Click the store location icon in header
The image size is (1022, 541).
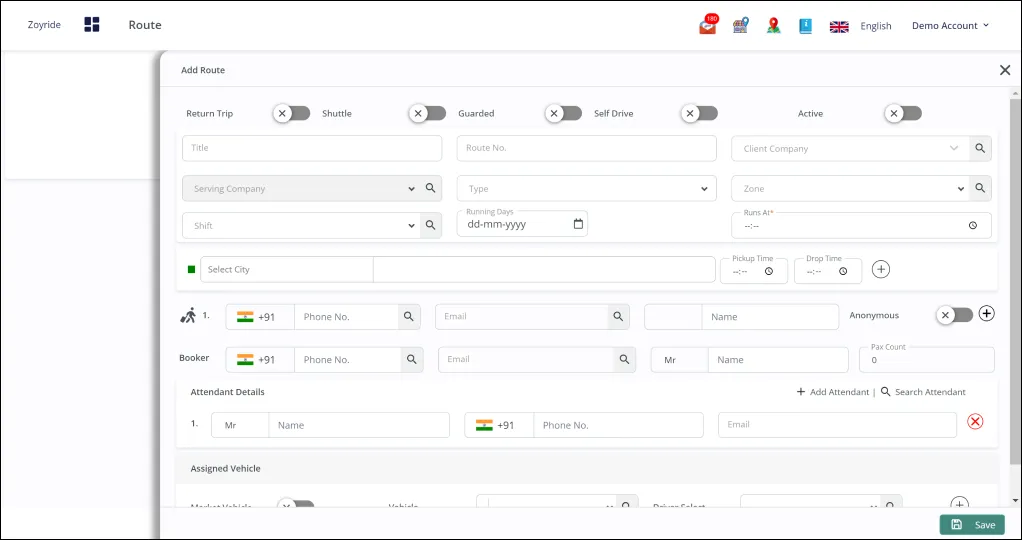point(740,25)
